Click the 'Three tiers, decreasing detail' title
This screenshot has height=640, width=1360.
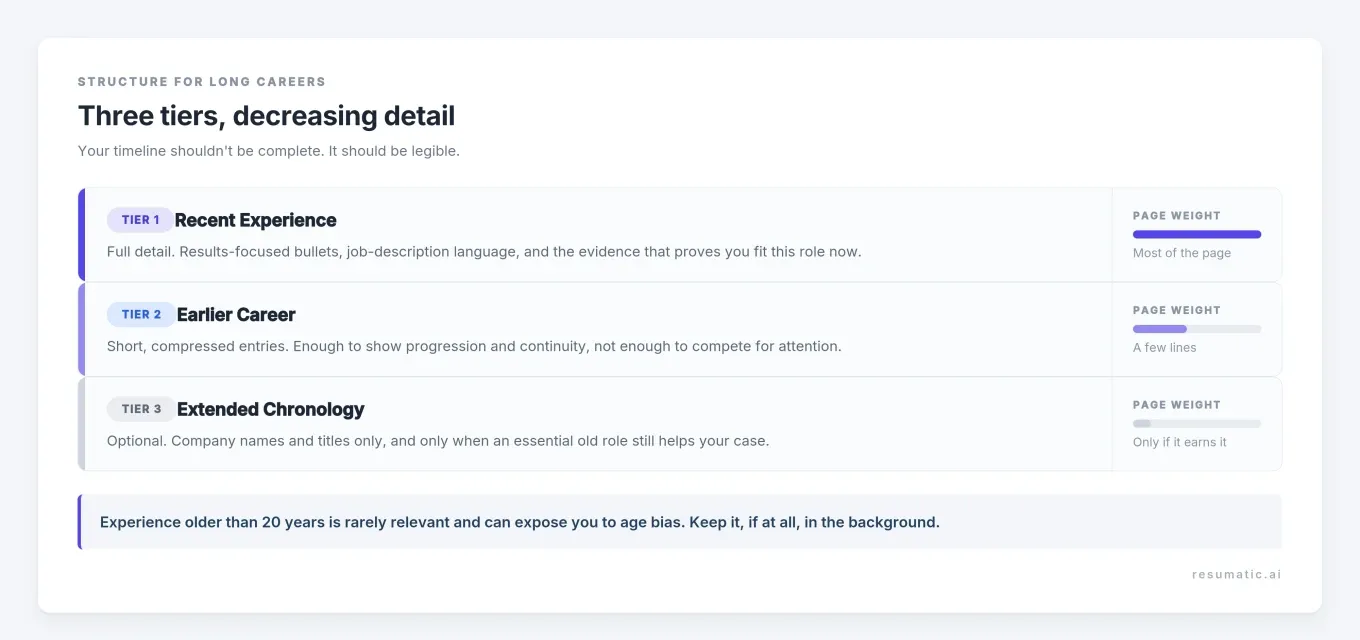266,116
